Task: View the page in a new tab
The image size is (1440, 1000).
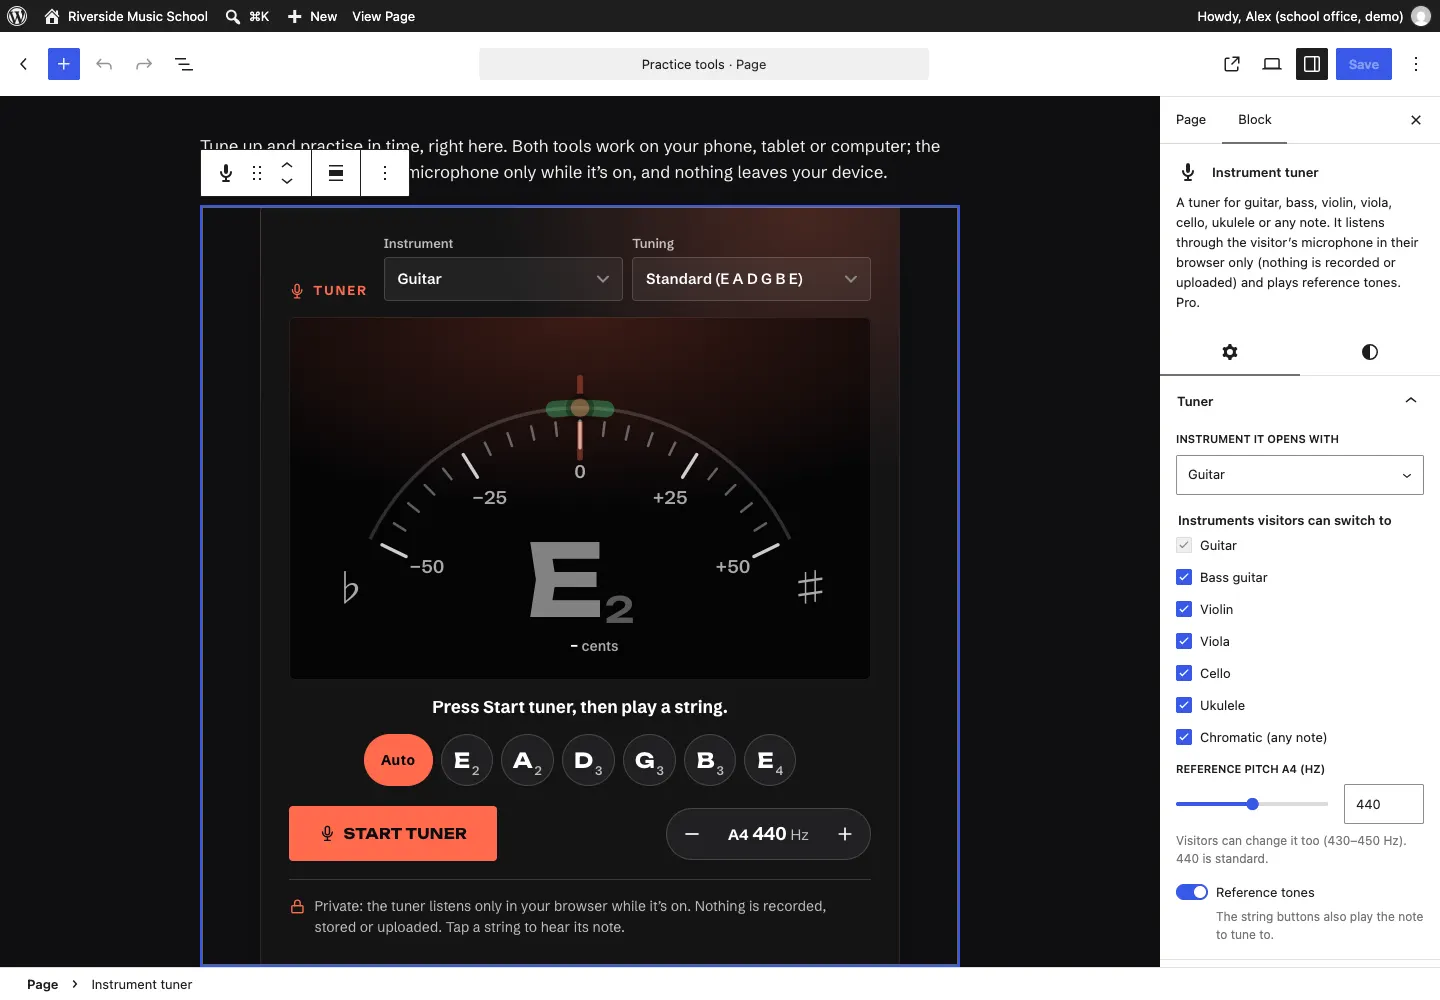Action: tap(1232, 64)
